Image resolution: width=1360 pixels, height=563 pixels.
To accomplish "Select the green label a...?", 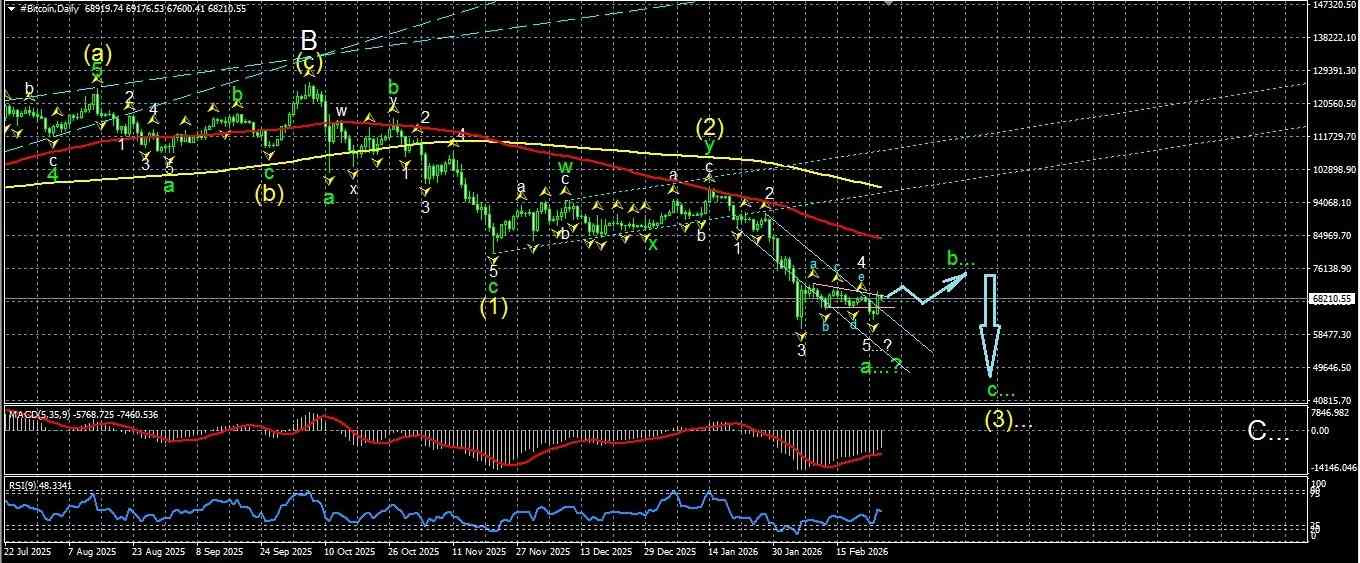I will pos(882,367).
